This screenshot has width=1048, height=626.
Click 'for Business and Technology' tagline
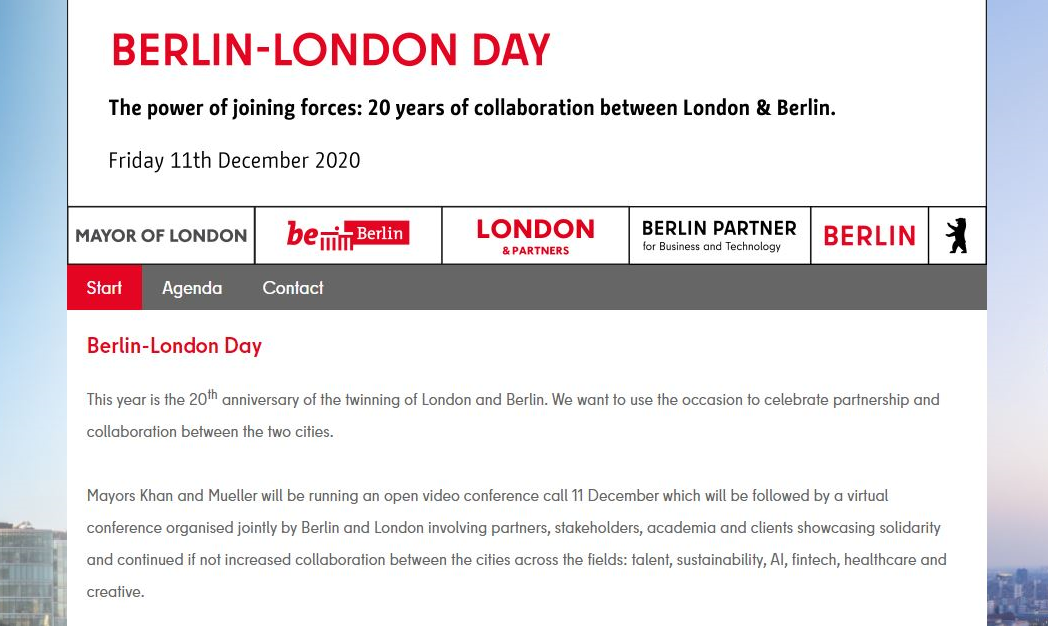[x=711, y=247]
